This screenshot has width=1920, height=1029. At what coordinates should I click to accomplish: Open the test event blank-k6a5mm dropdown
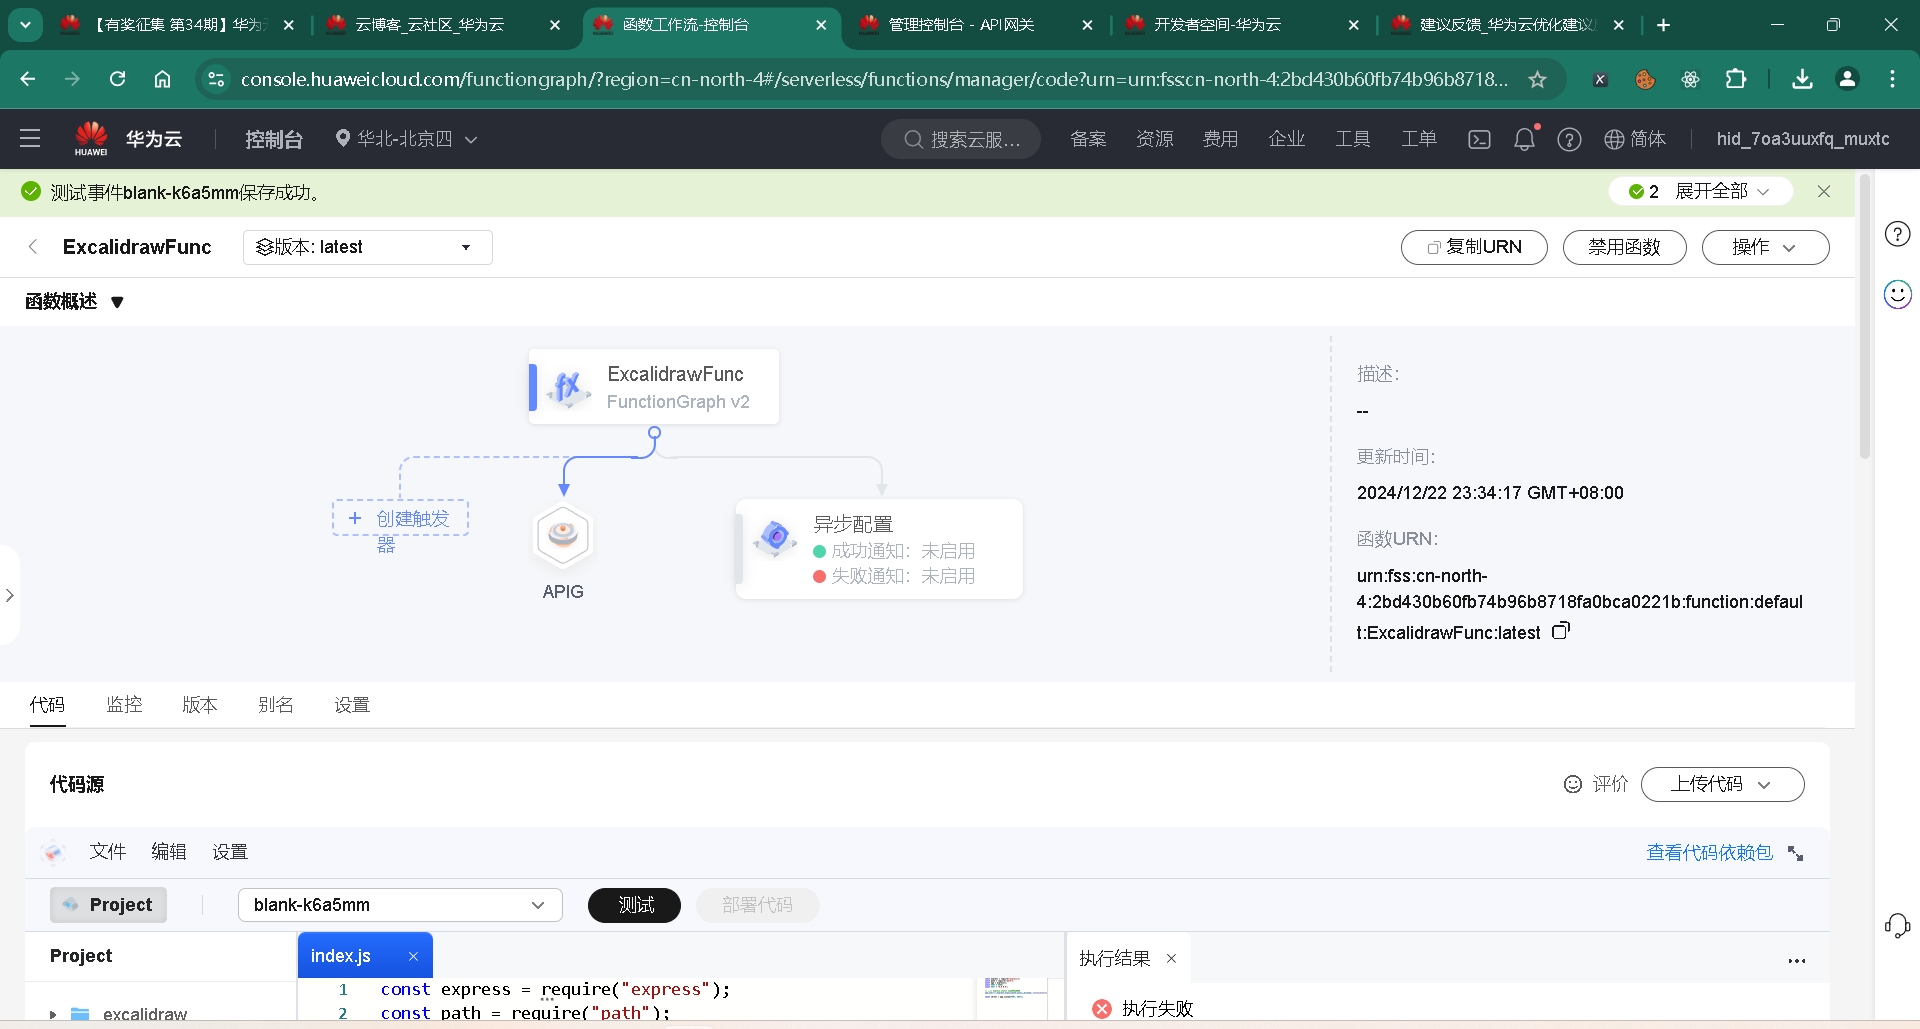400,905
